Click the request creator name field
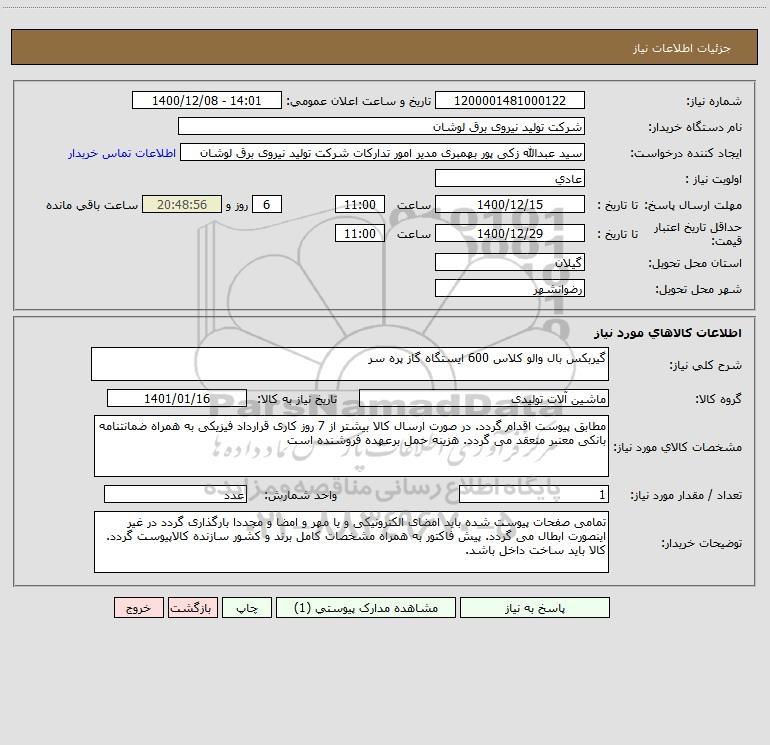 pos(382,152)
